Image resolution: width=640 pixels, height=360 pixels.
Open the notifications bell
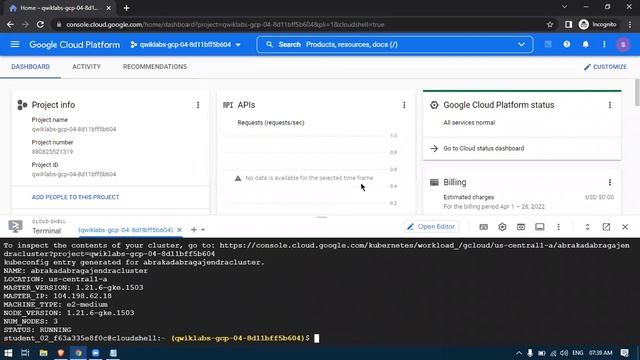tap(585, 44)
